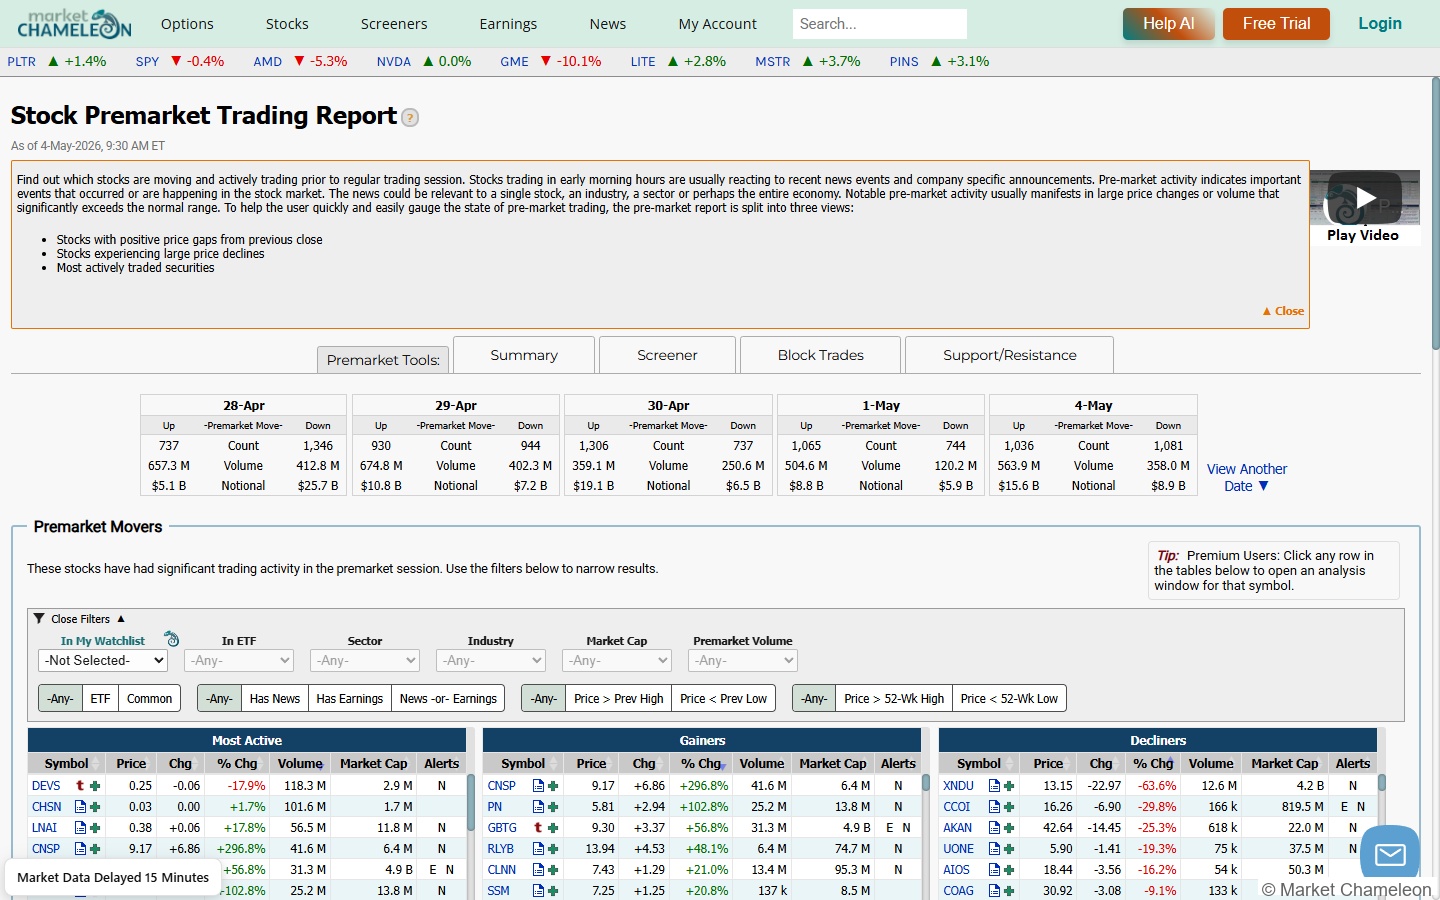
Task: Open the GME ticker link
Action: (x=514, y=61)
